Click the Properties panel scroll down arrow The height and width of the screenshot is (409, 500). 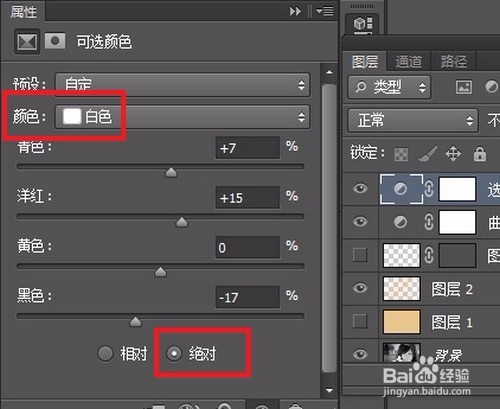(329, 390)
